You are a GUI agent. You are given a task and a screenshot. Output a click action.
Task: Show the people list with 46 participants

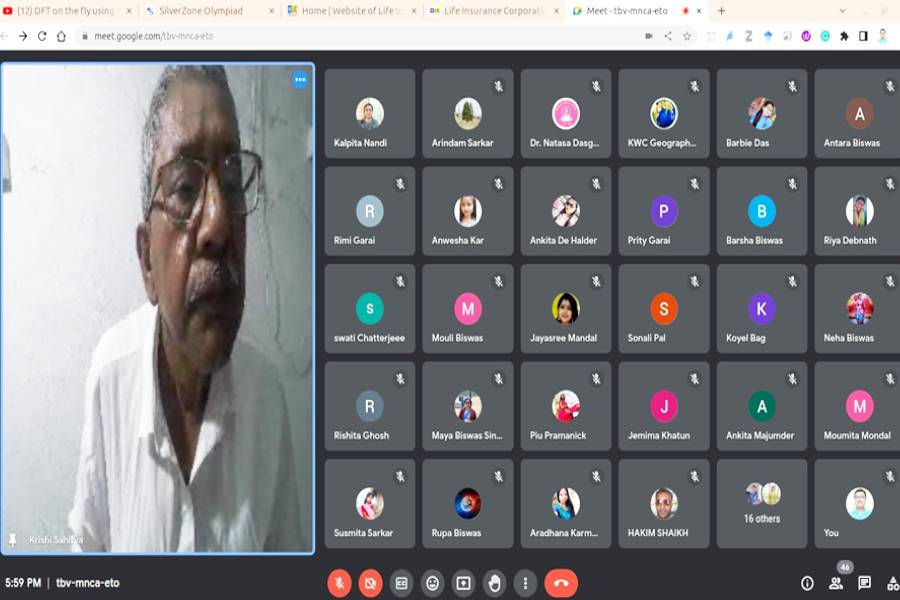tap(836, 583)
